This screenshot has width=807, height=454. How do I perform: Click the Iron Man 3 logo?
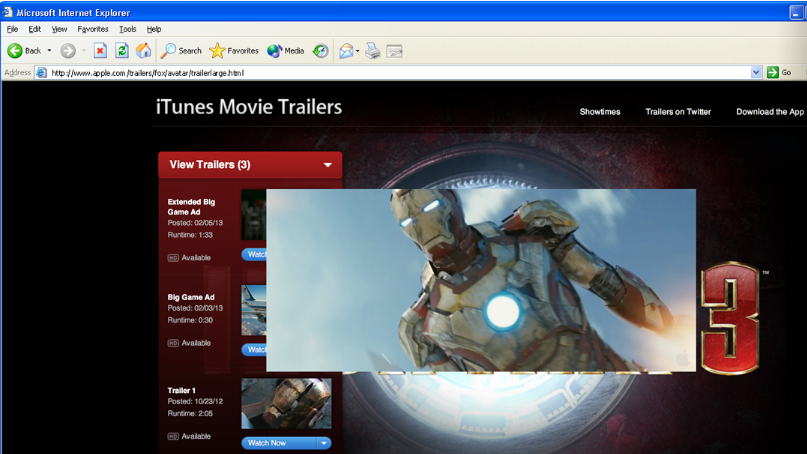(x=730, y=318)
